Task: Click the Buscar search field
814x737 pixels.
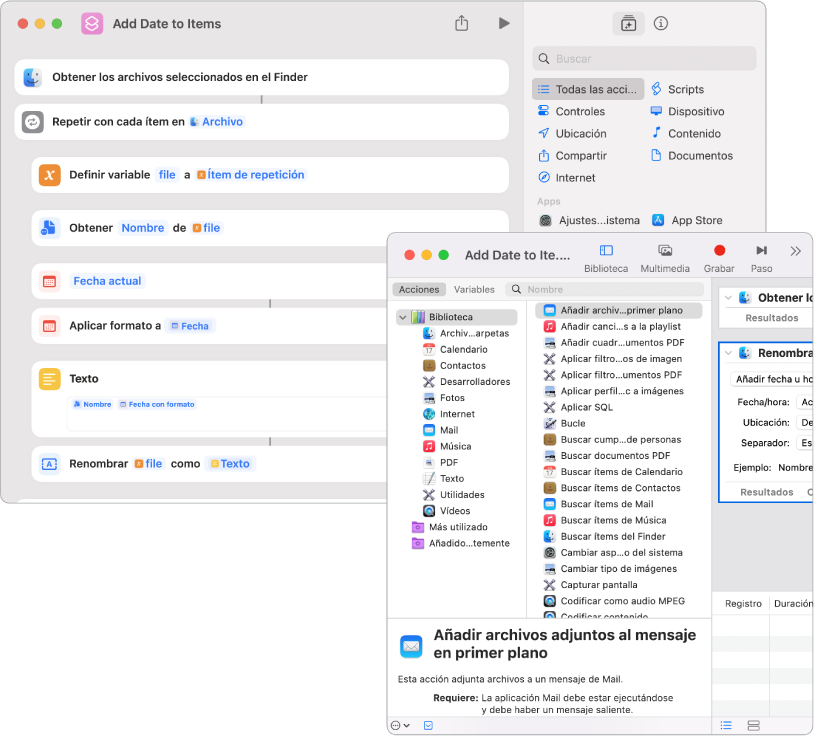Action: pos(644,59)
